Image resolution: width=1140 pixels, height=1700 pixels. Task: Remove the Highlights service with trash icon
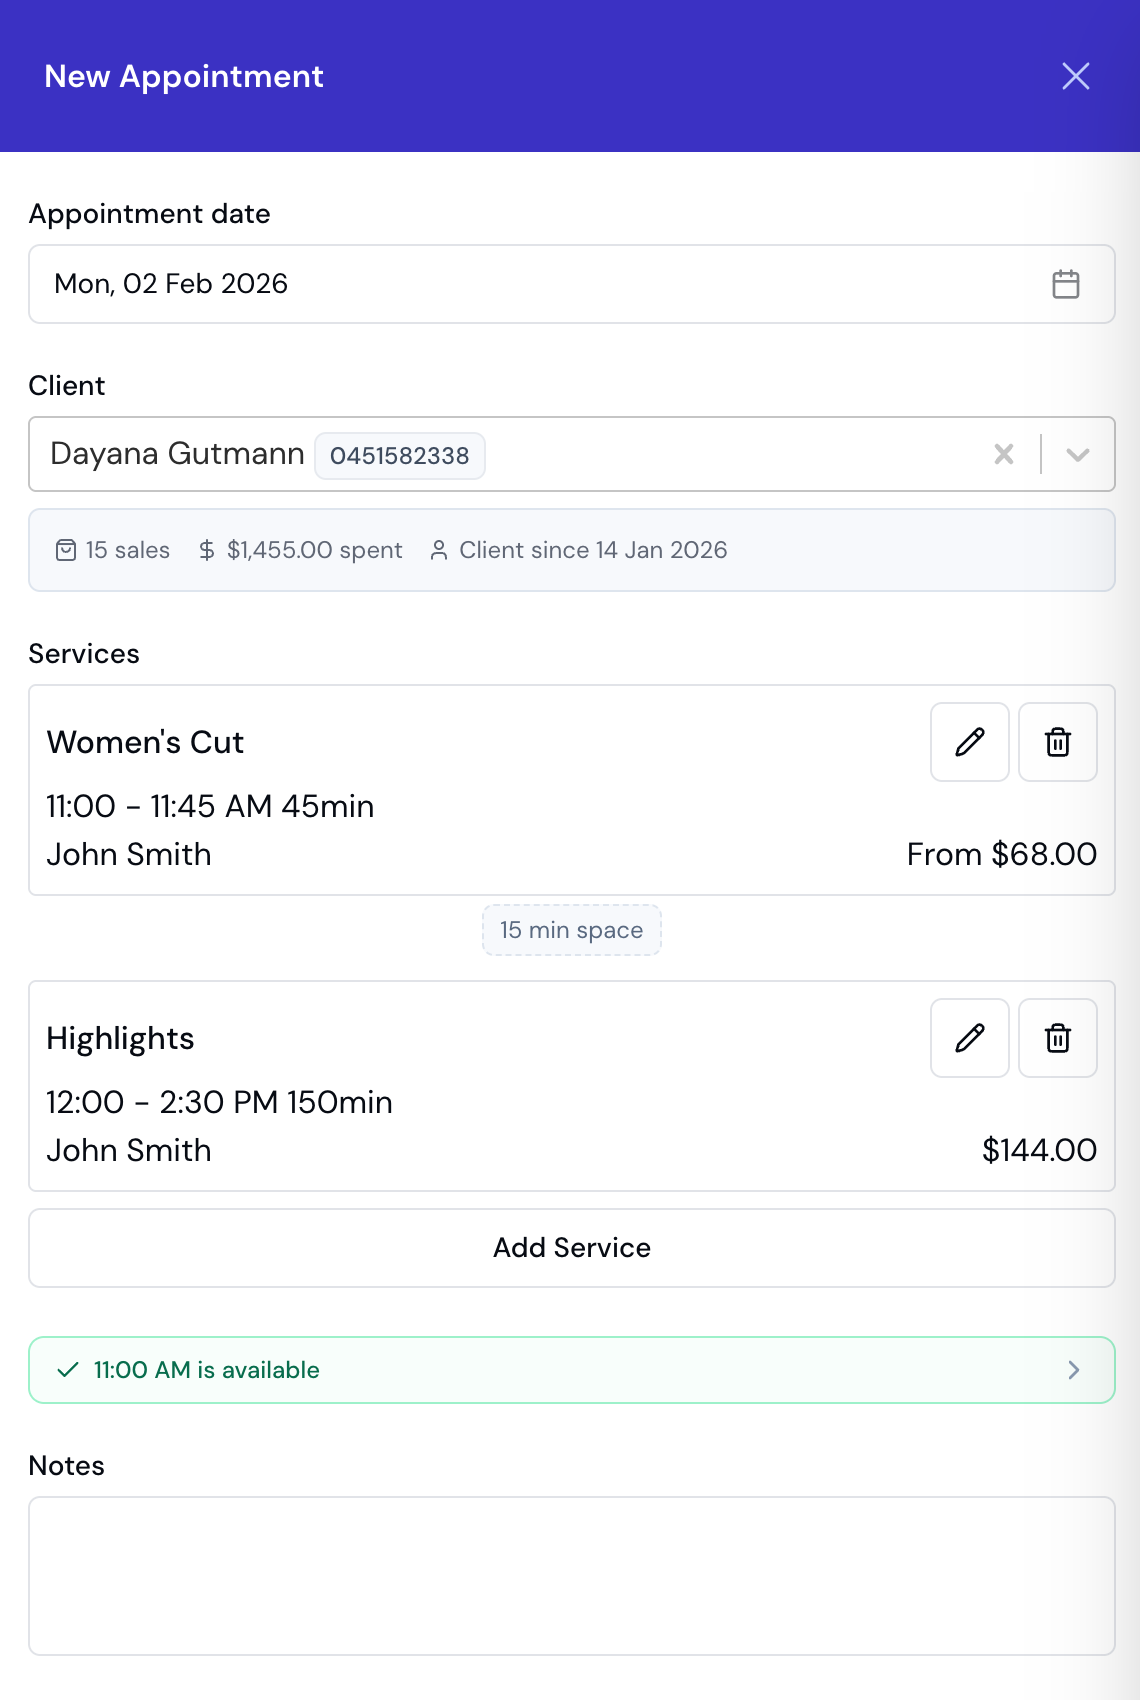(1057, 1038)
